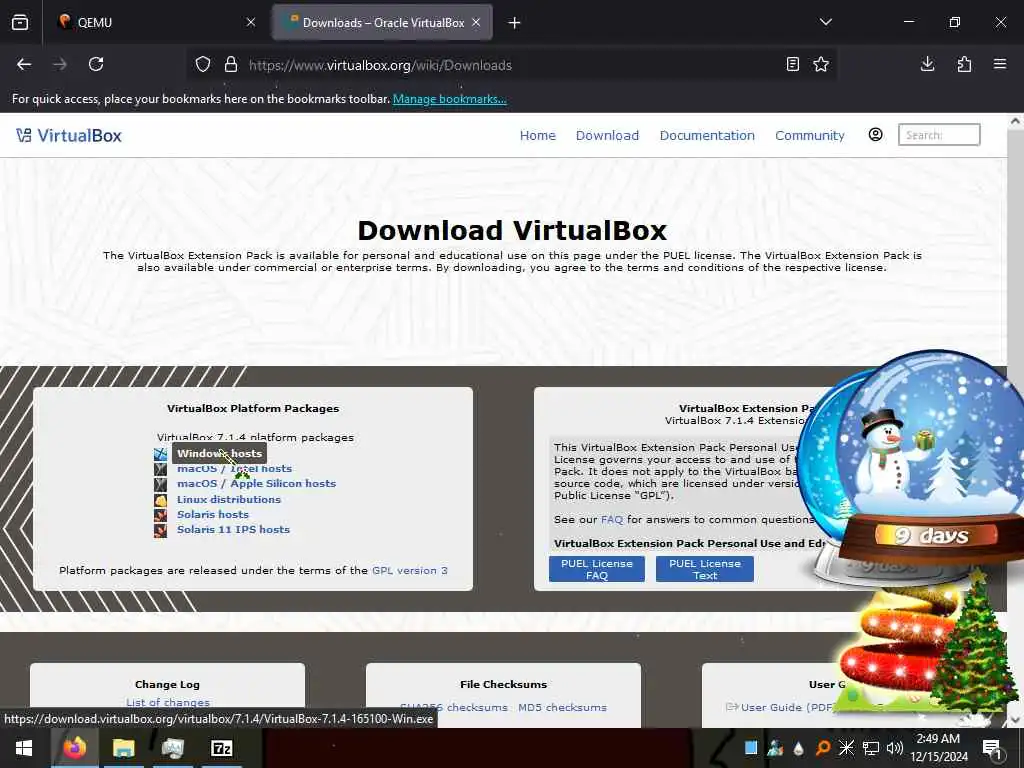Click the Firefox taskbar icon
This screenshot has width=1024, height=768.
coord(74,748)
